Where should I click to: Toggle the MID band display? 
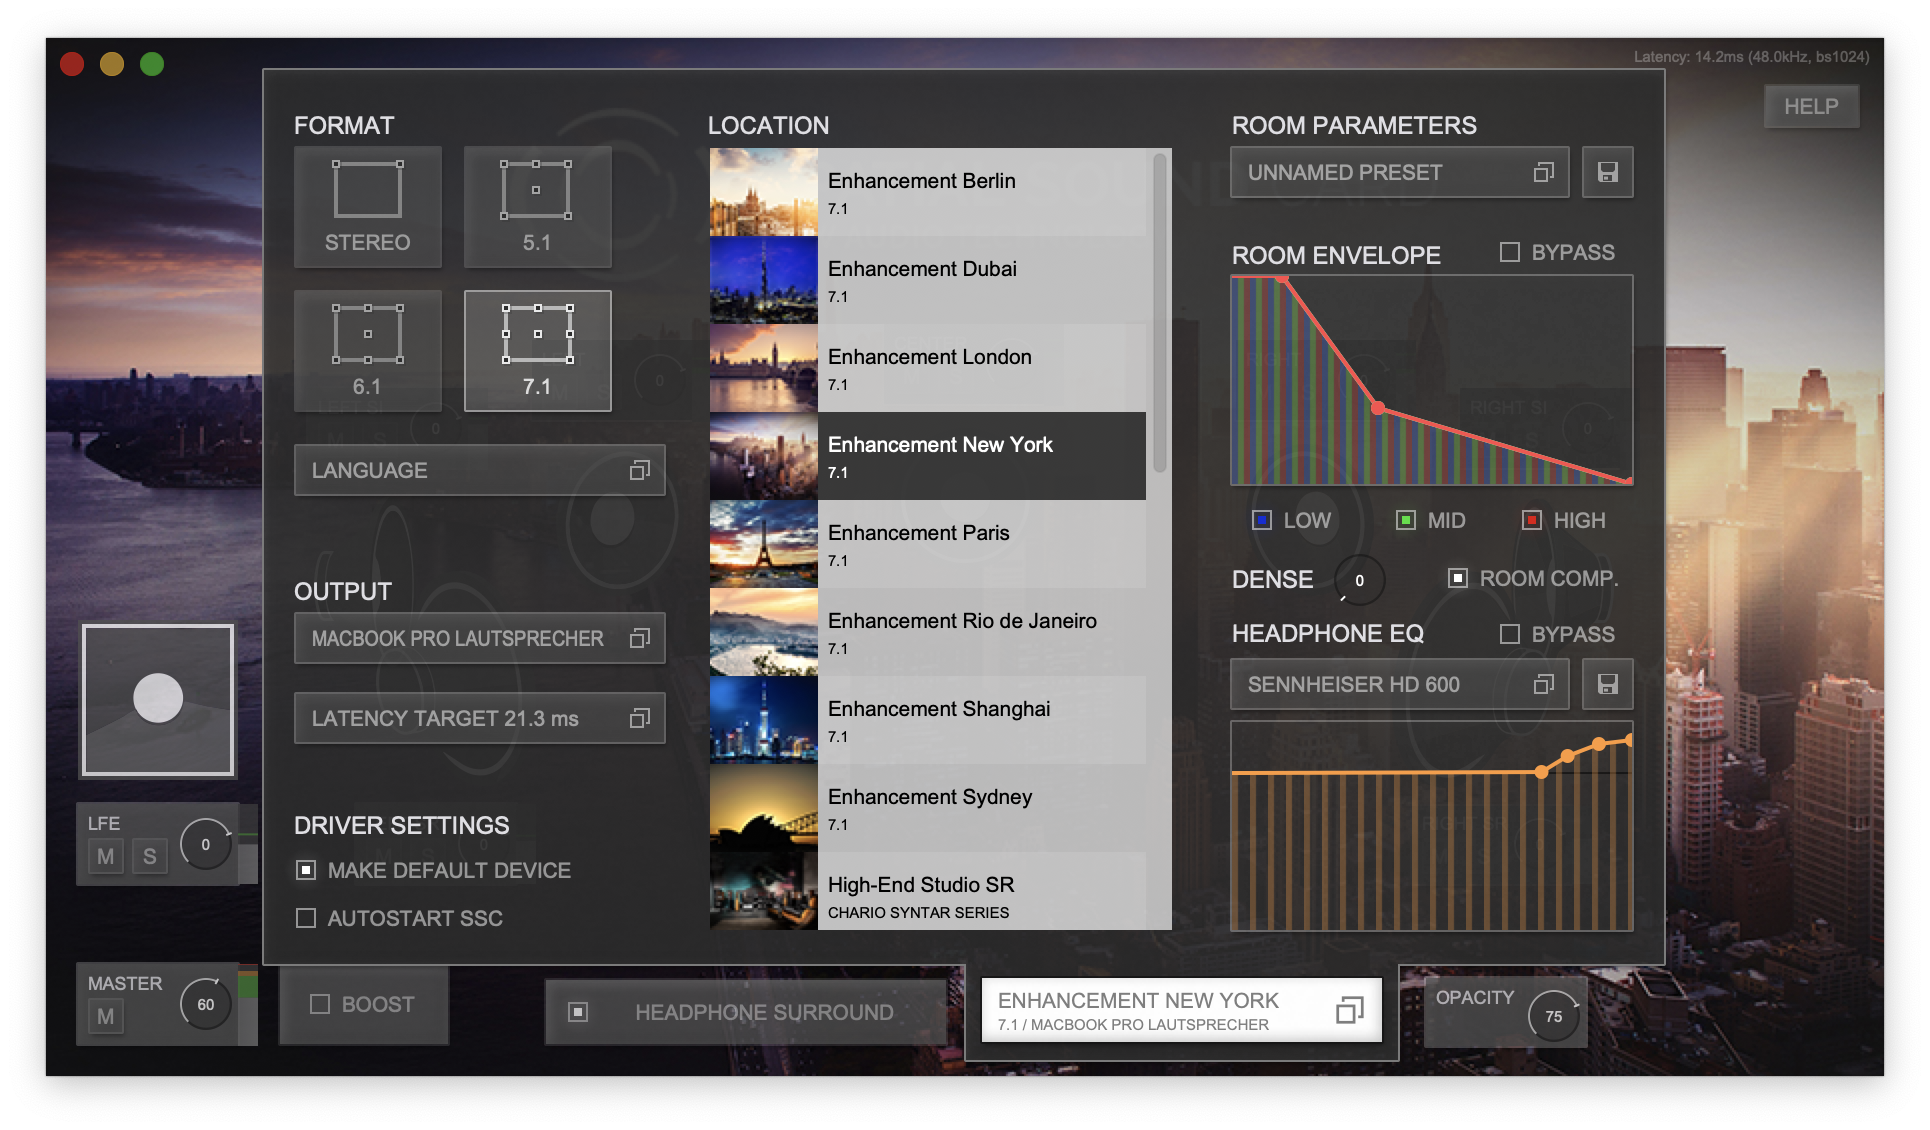click(1405, 520)
